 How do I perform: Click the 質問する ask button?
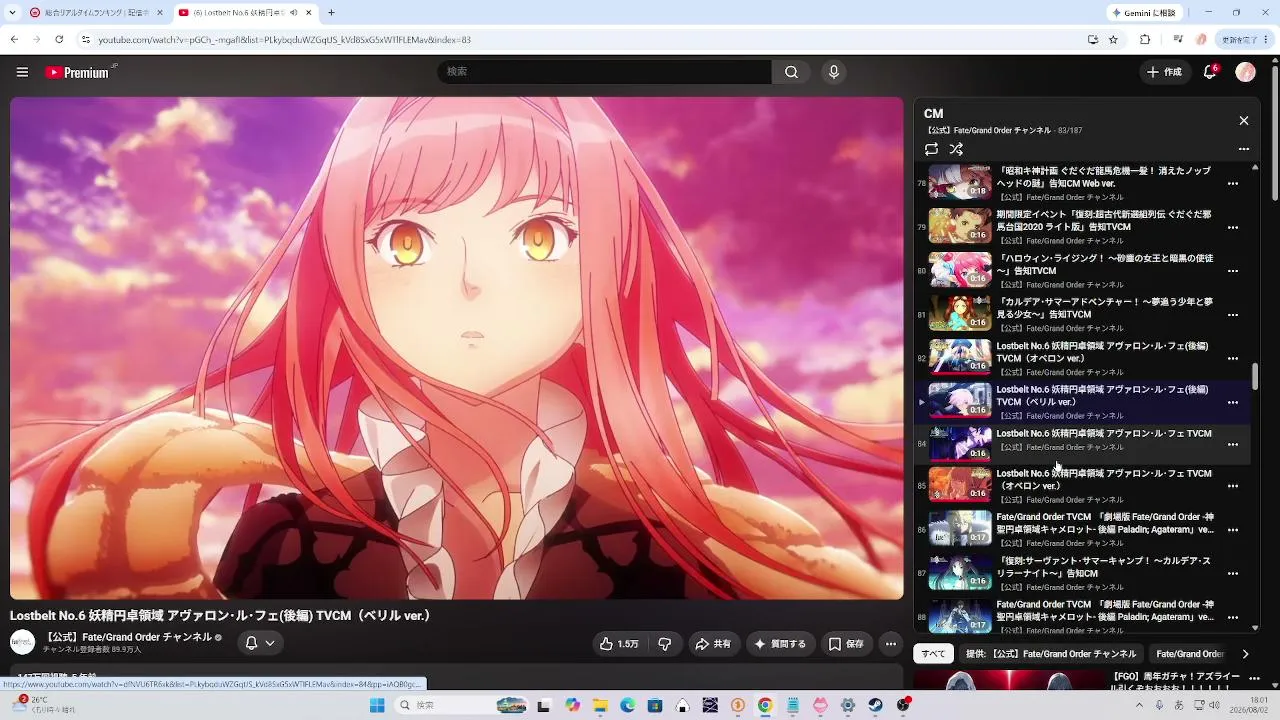coord(780,644)
